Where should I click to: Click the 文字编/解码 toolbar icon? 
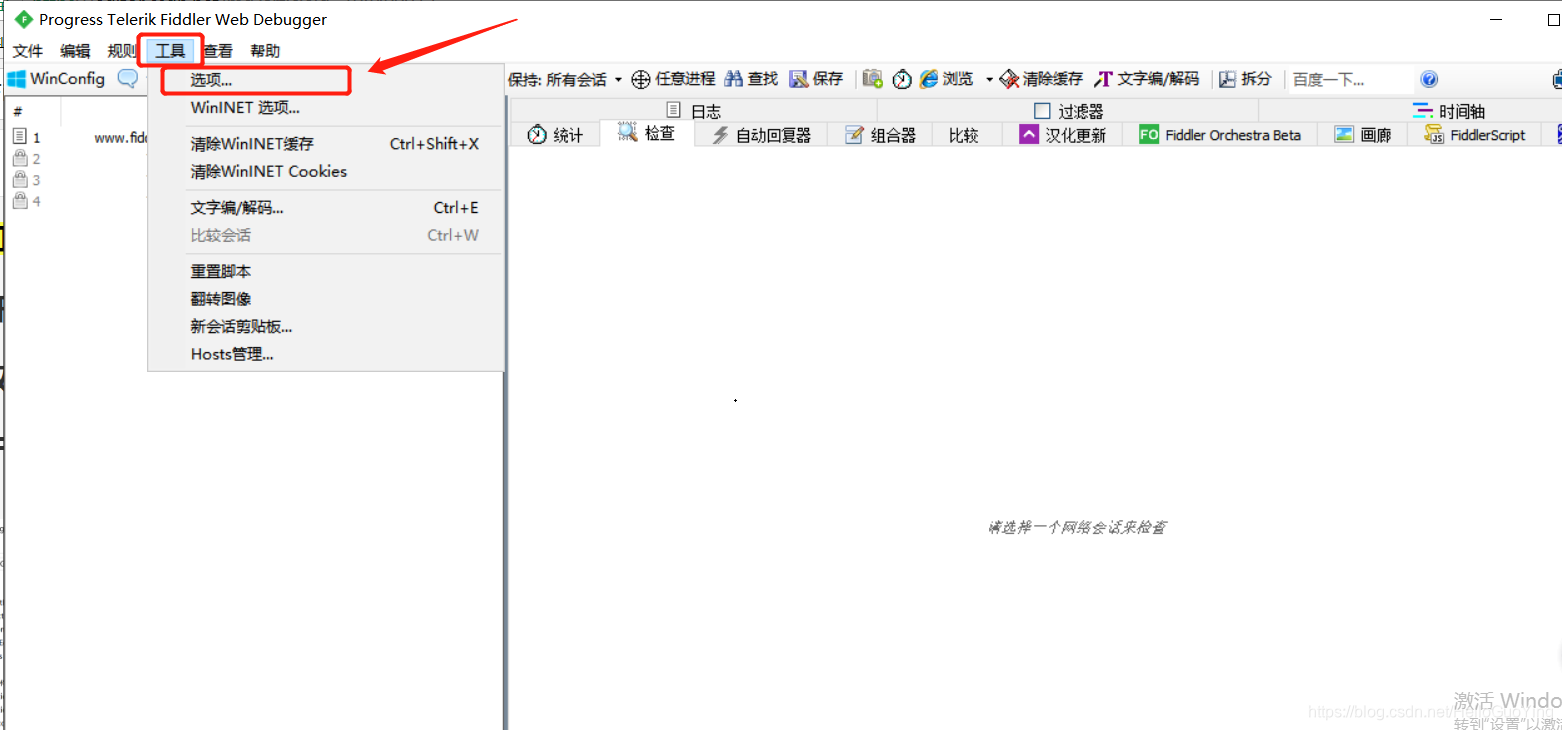coord(1103,79)
